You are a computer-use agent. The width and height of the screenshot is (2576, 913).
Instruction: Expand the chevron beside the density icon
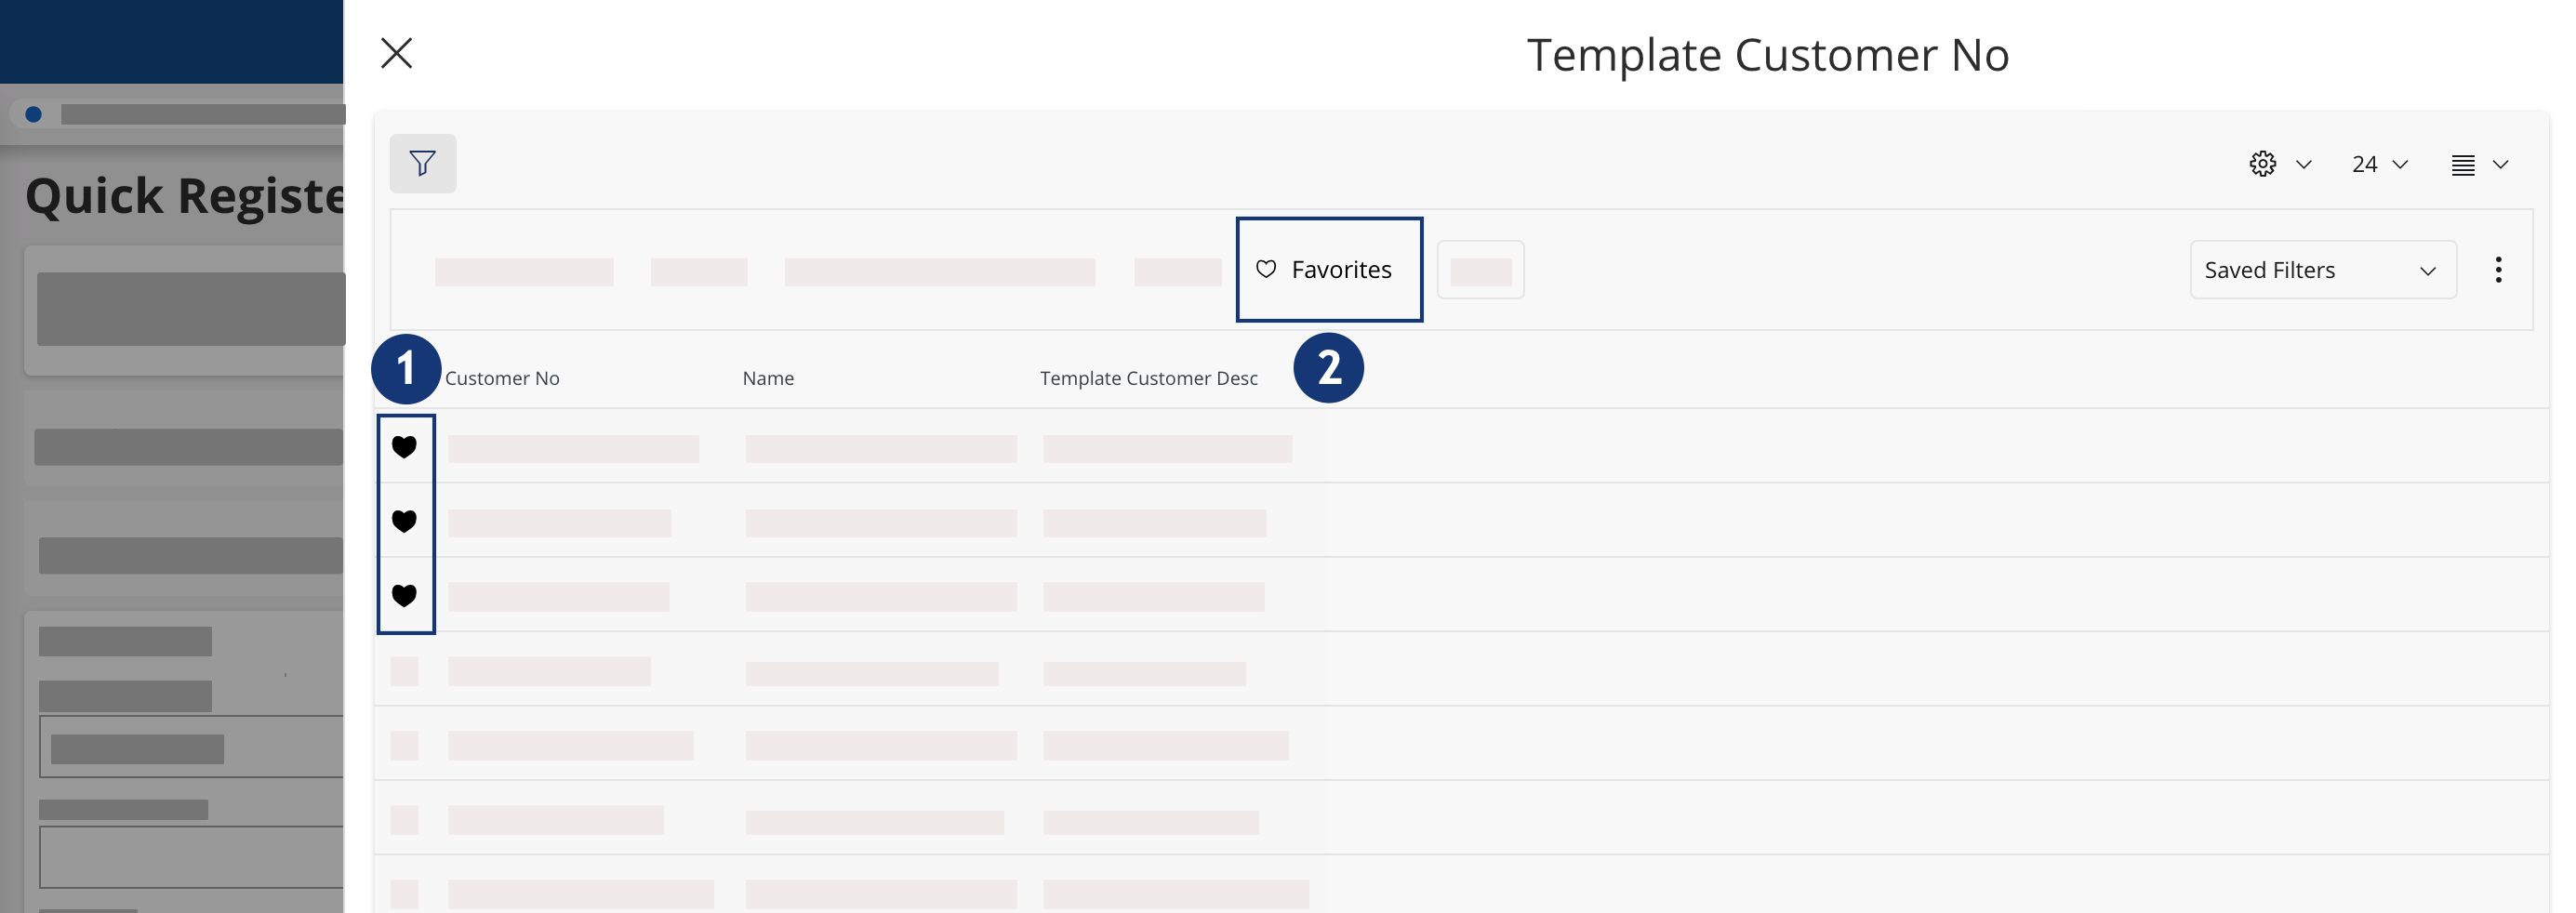(x=2500, y=165)
